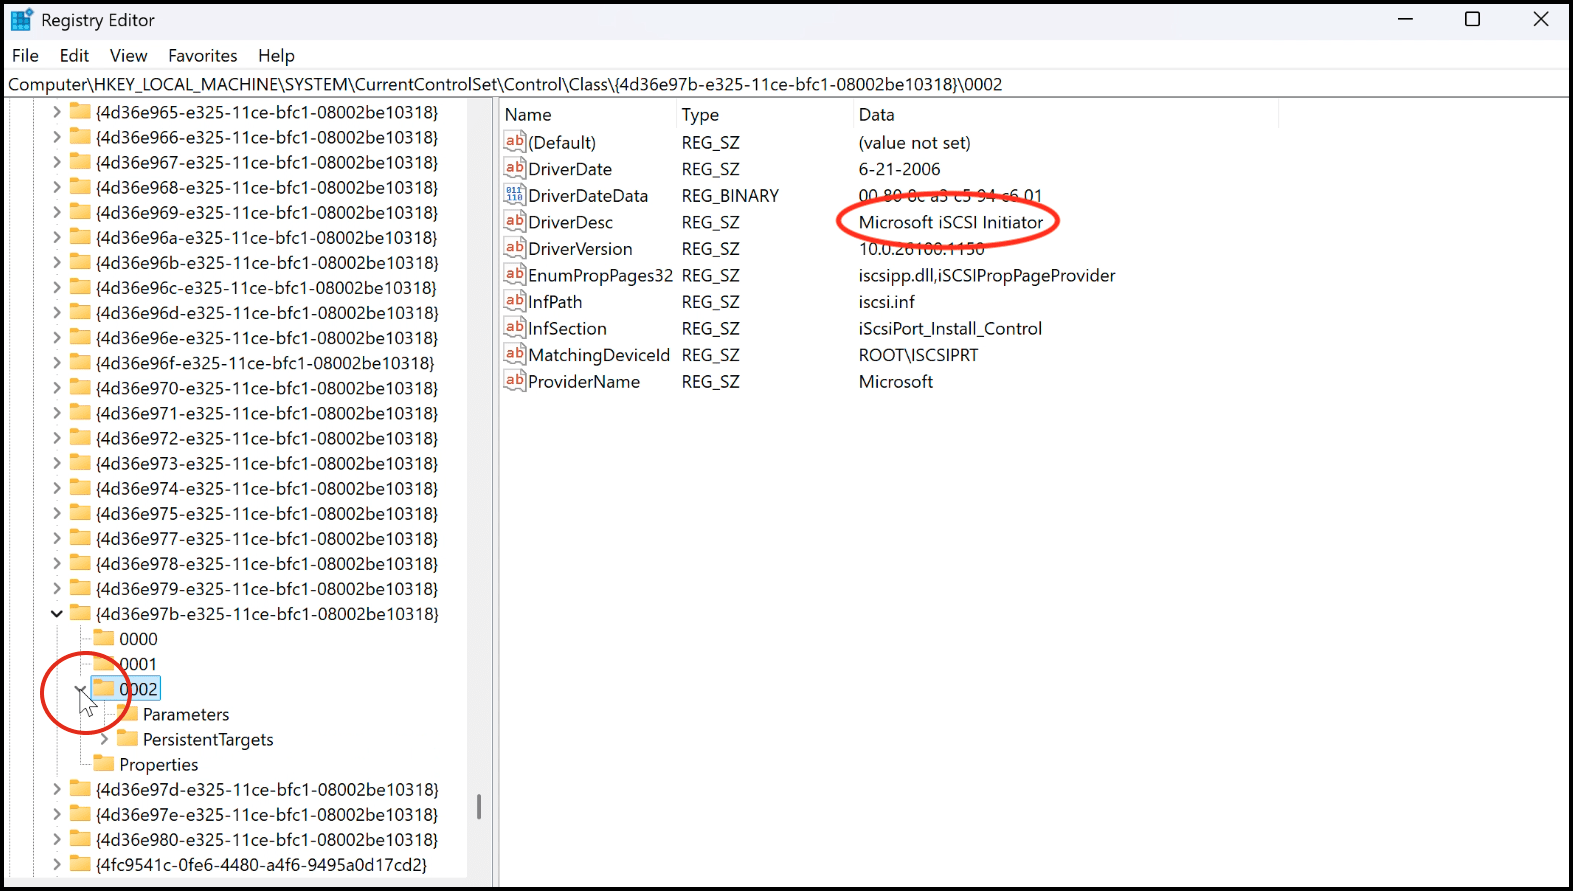Click the DriverDesc string value icon

(x=514, y=222)
